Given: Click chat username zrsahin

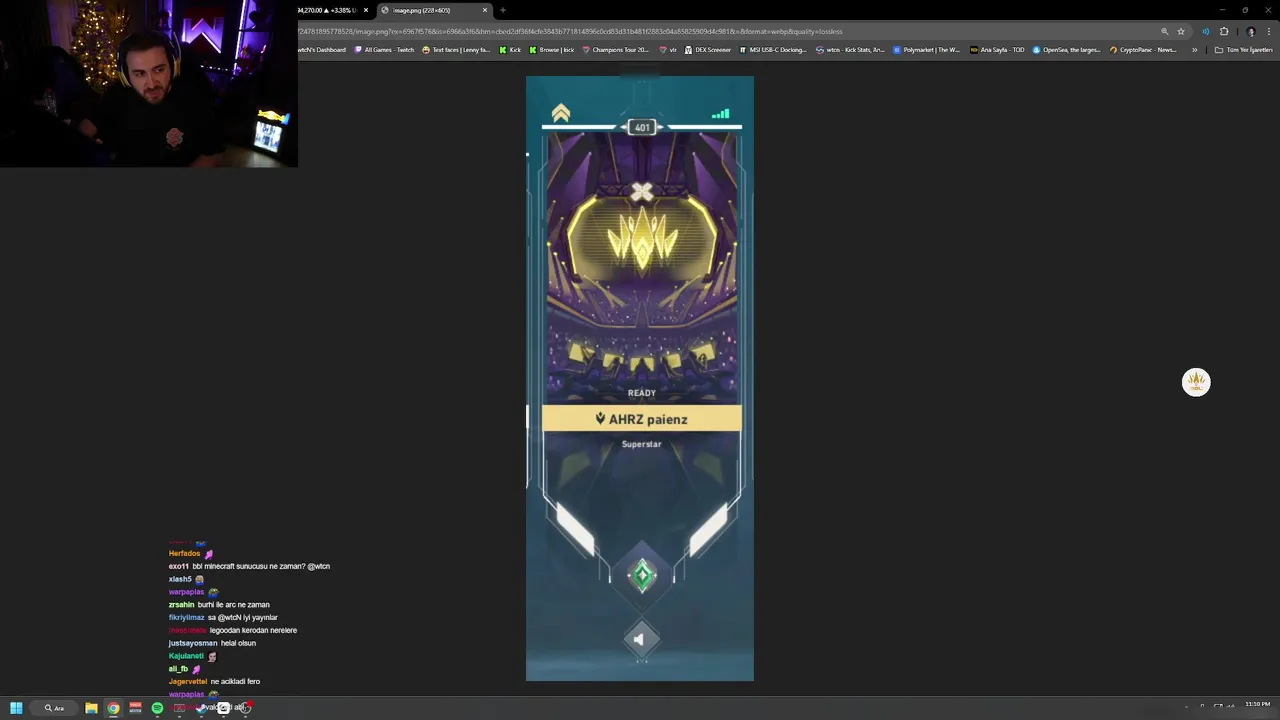Looking at the screenshot, I should (182, 605).
